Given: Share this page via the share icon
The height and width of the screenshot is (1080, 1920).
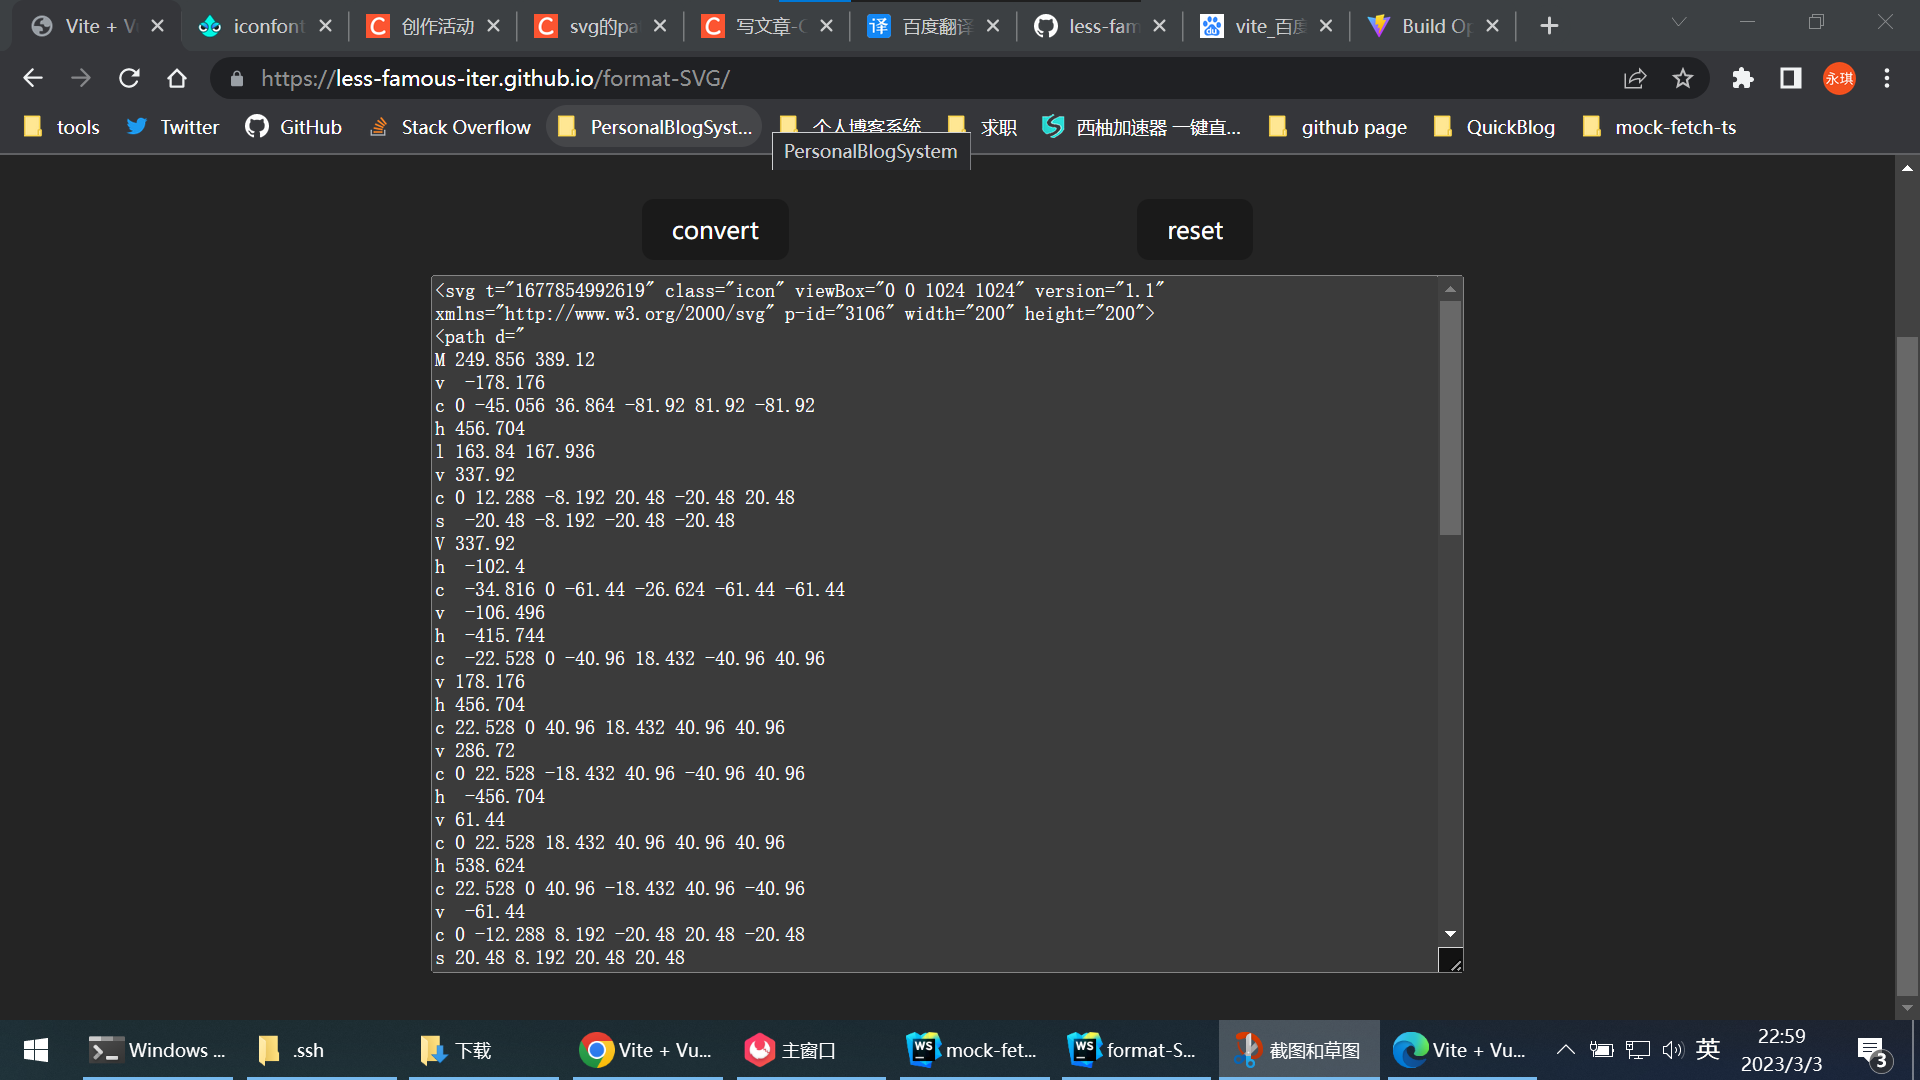Looking at the screenshot, I should click(1634, 78).
